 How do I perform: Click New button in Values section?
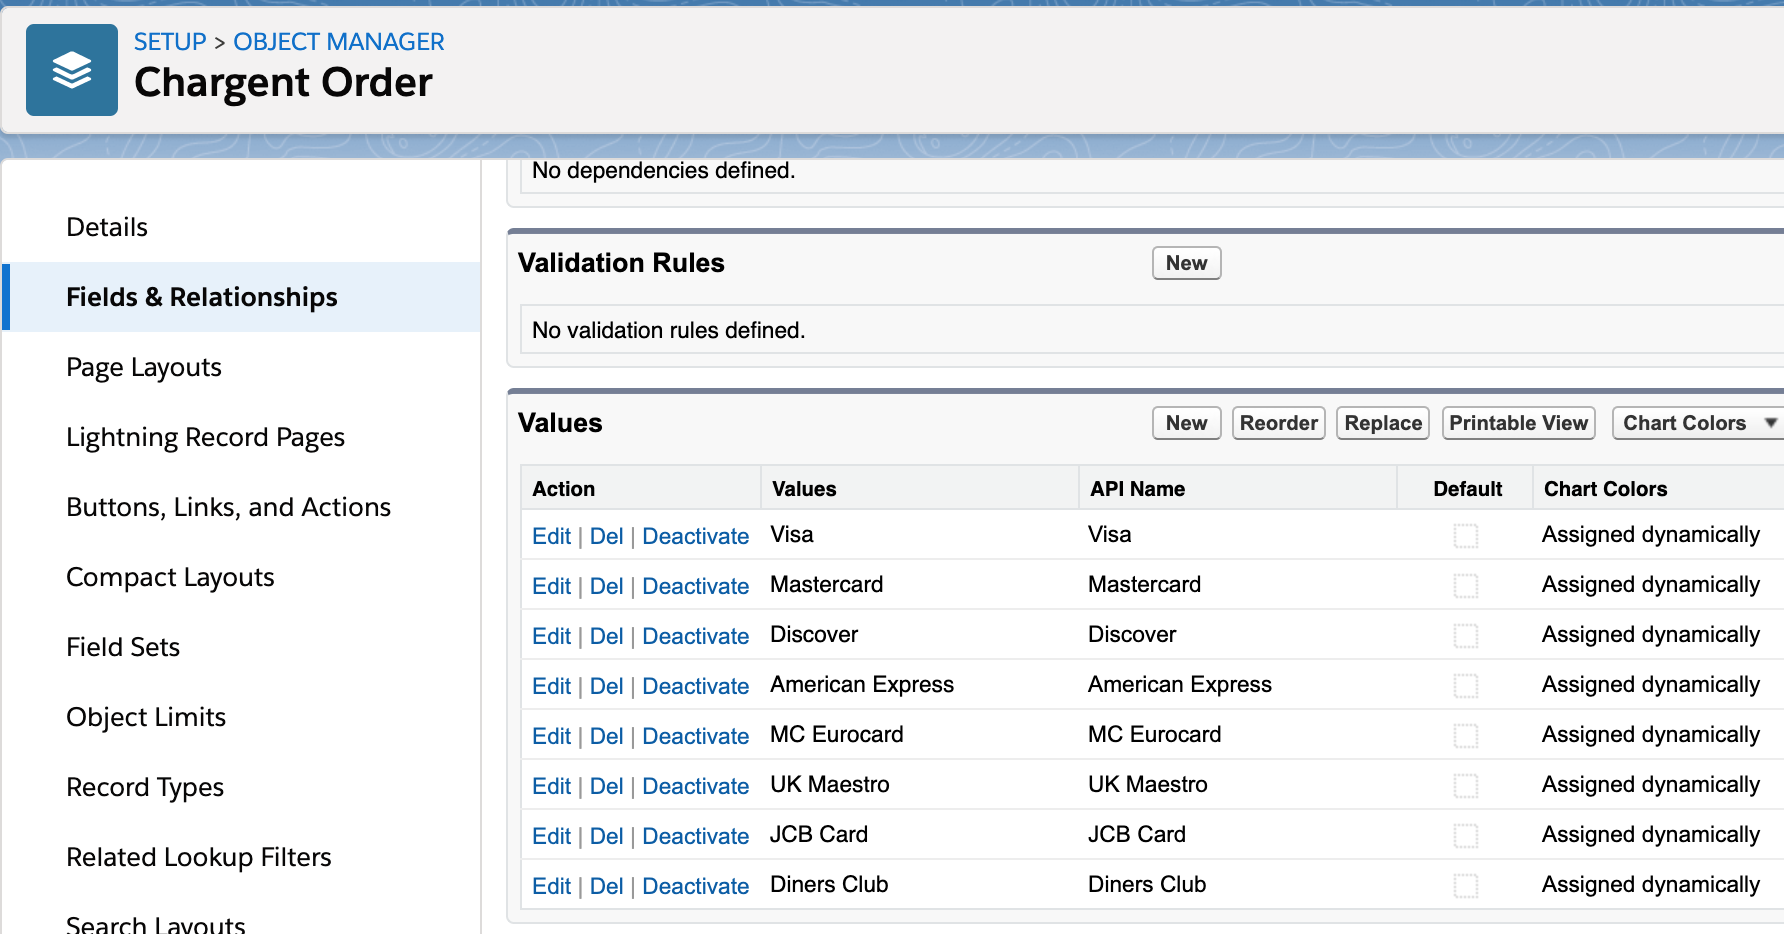(x=1185, y=423)
